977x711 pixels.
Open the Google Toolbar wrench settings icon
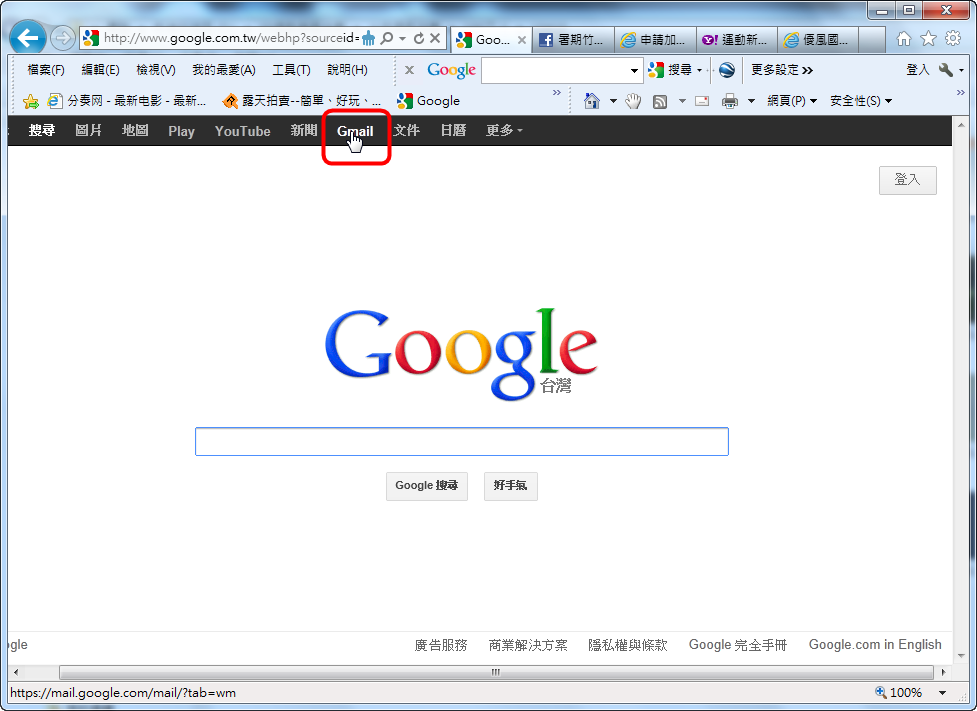pyautogui.click(x=945, y=70)
